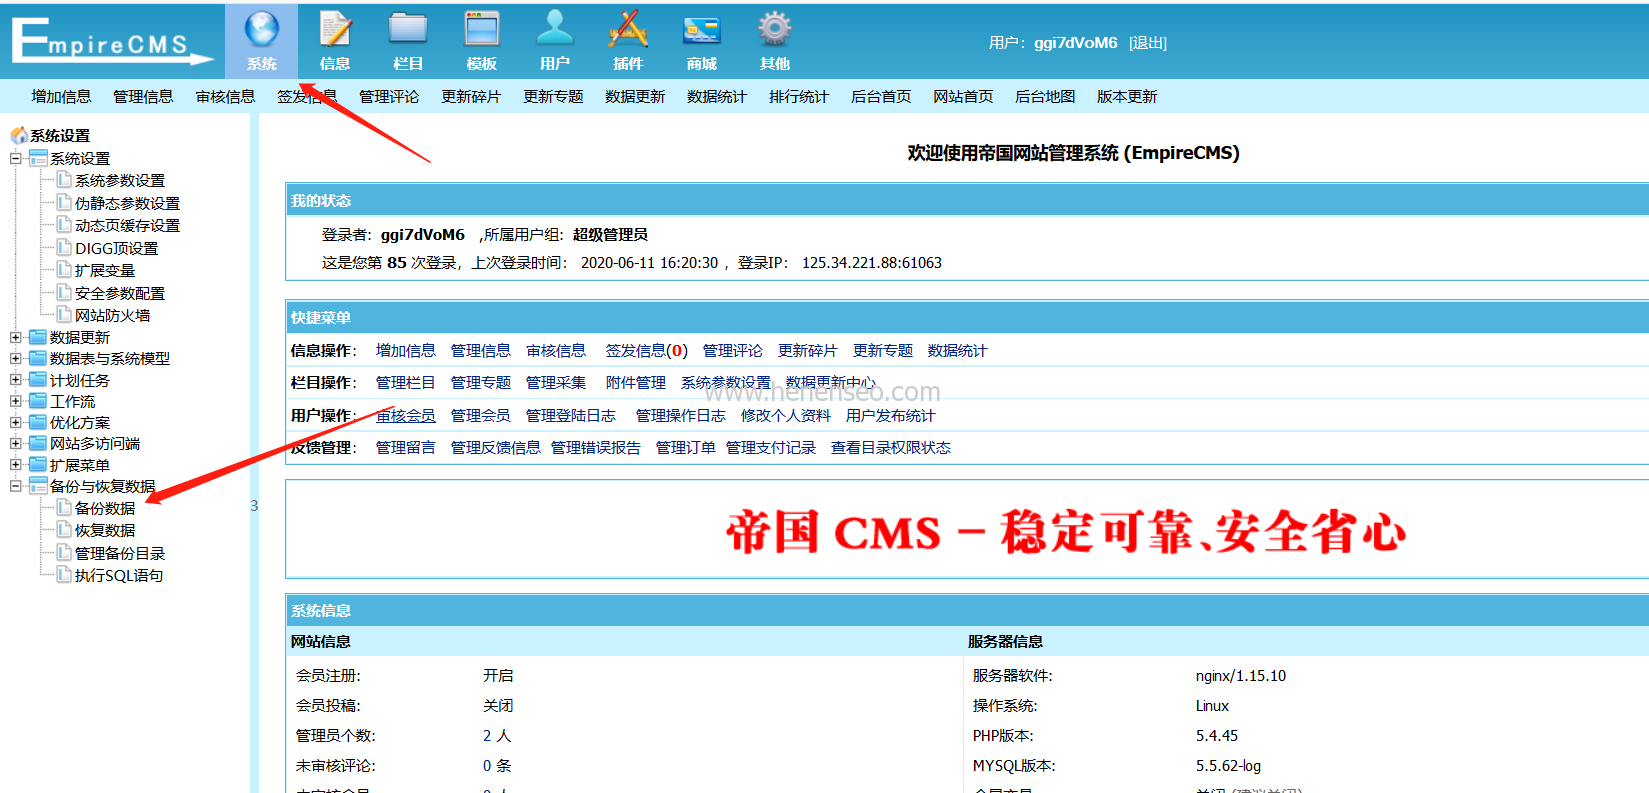This screenshot has width=1649, height=793.
Task: Open the 模板 top navigation icon
Action: click(x=482, y=40)
